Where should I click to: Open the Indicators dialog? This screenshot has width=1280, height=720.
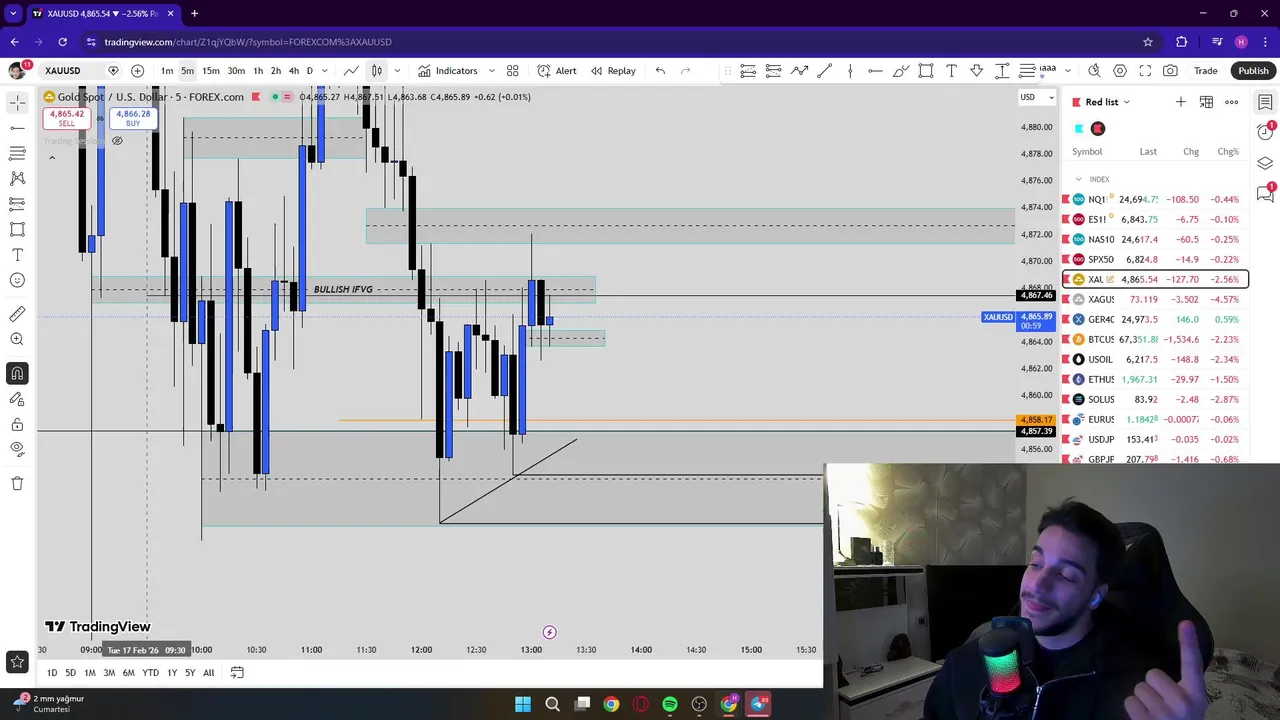[448, 71]
